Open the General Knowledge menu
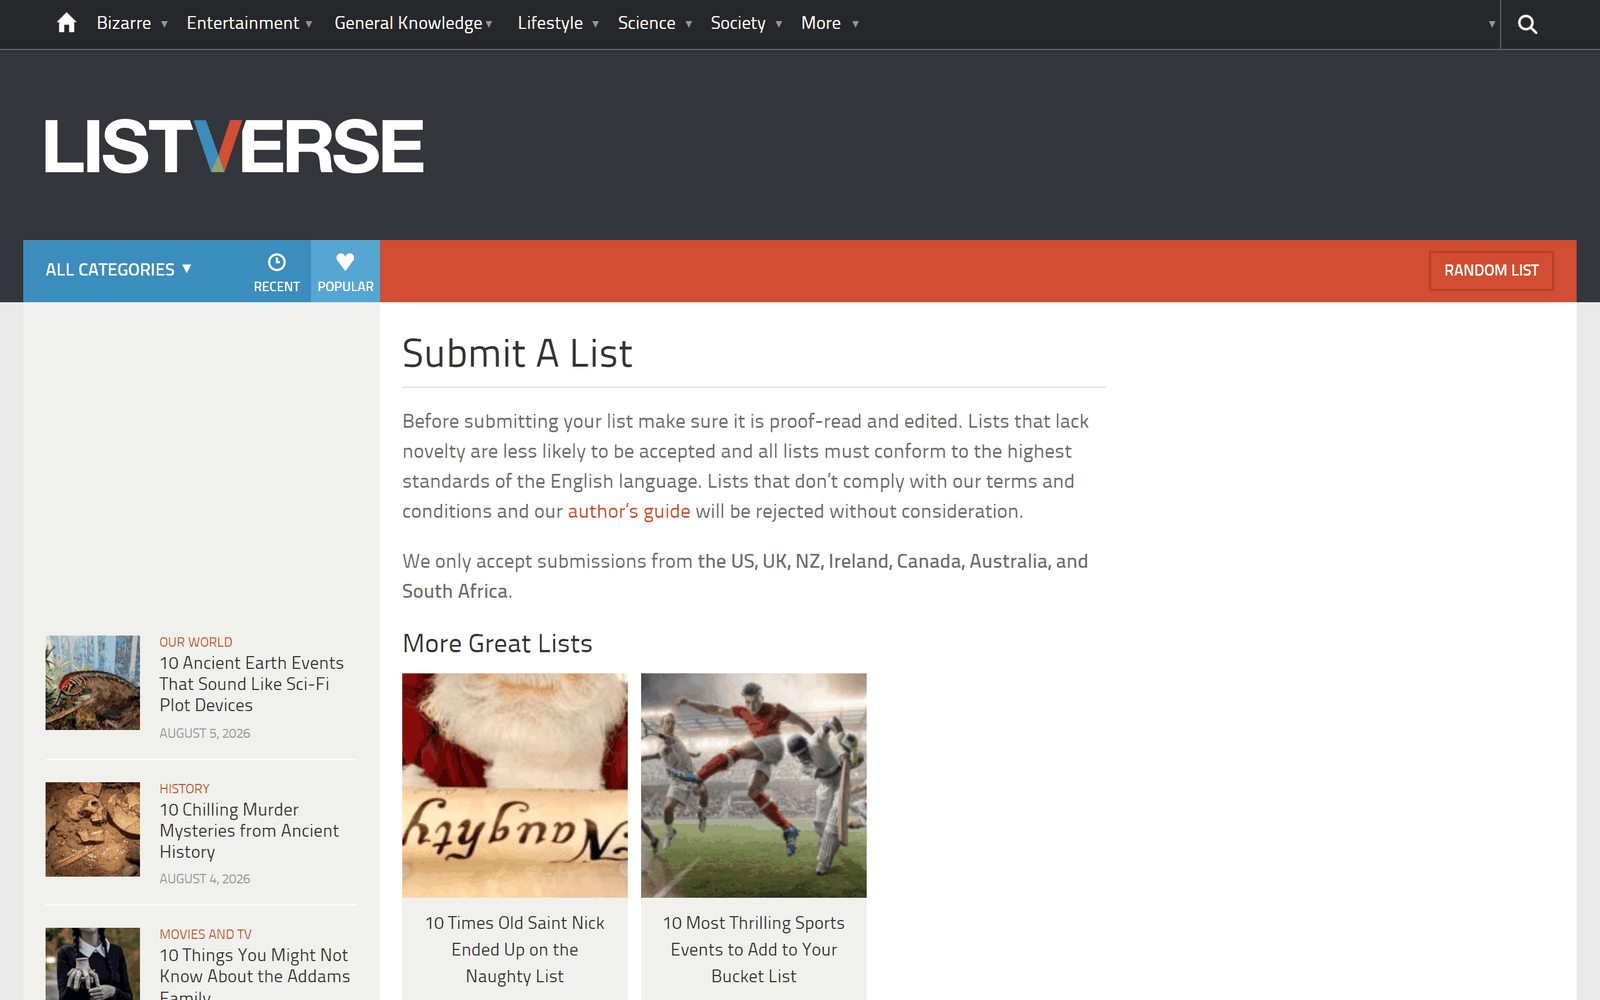The image size is (1600, 1000). pyautogui.click(x=408, y=23)
